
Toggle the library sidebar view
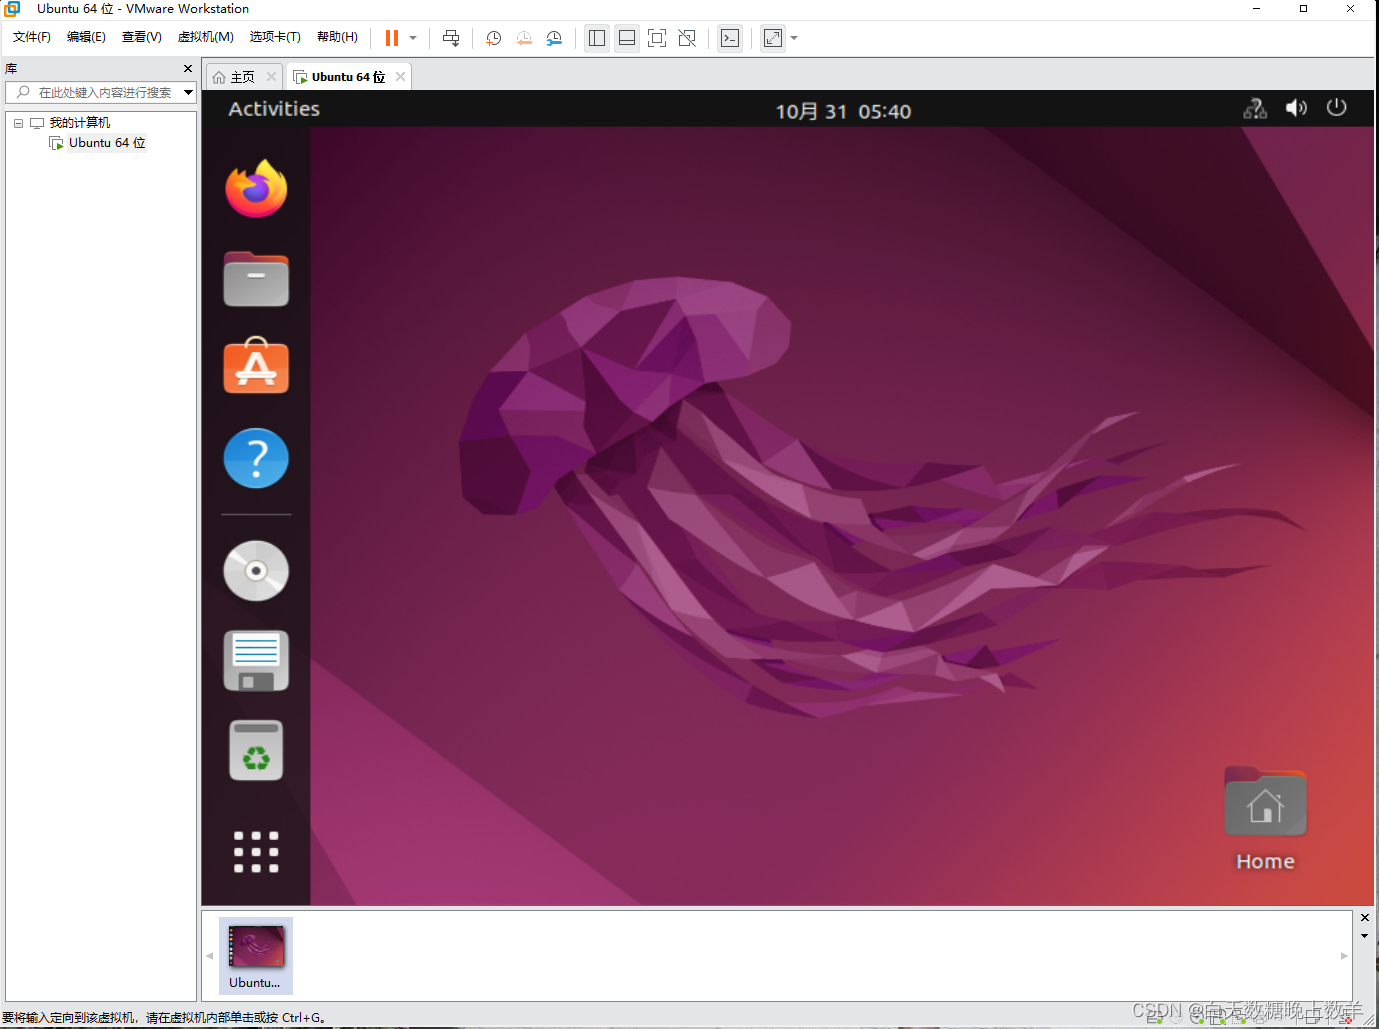[597, 38]
